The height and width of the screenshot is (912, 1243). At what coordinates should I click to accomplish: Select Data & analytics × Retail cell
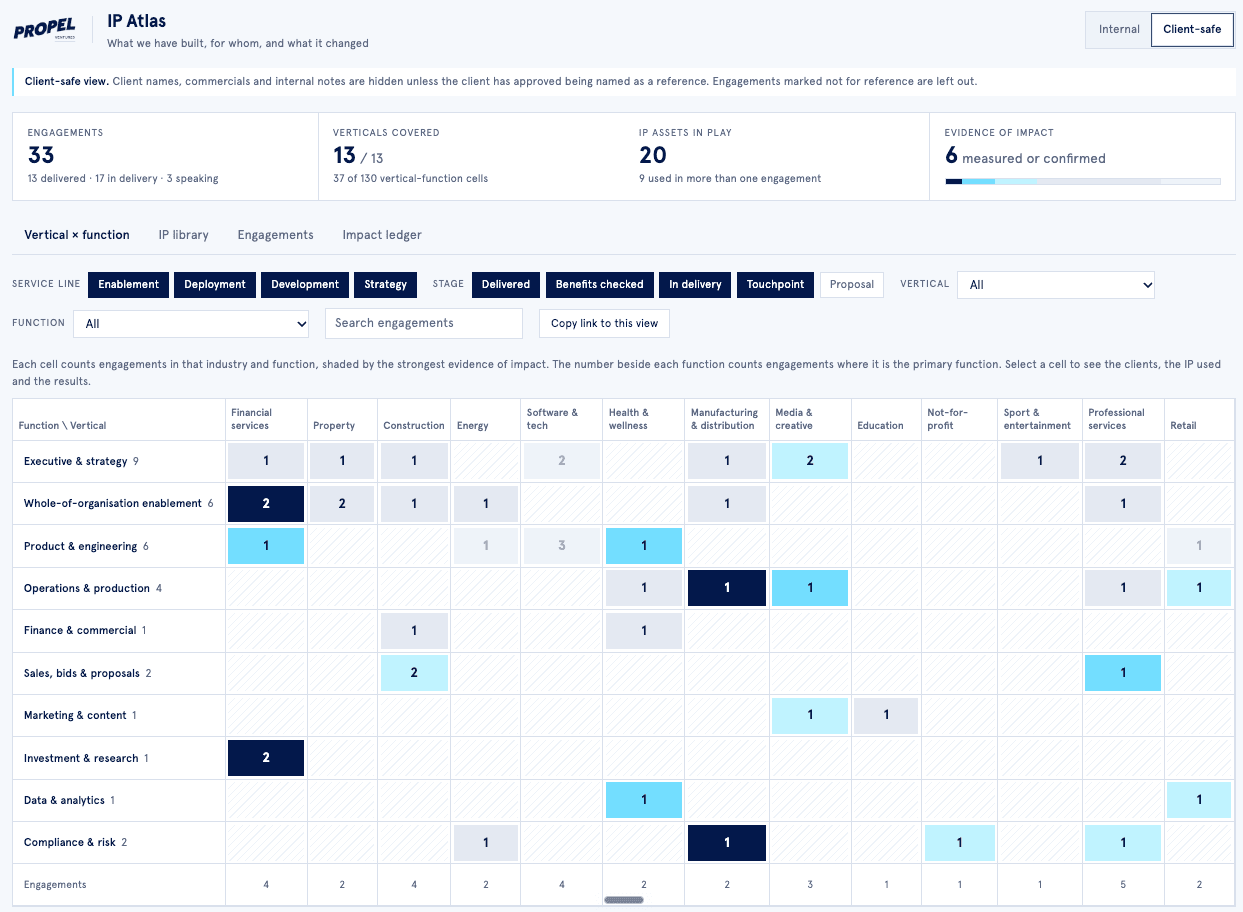[1199, 800]
